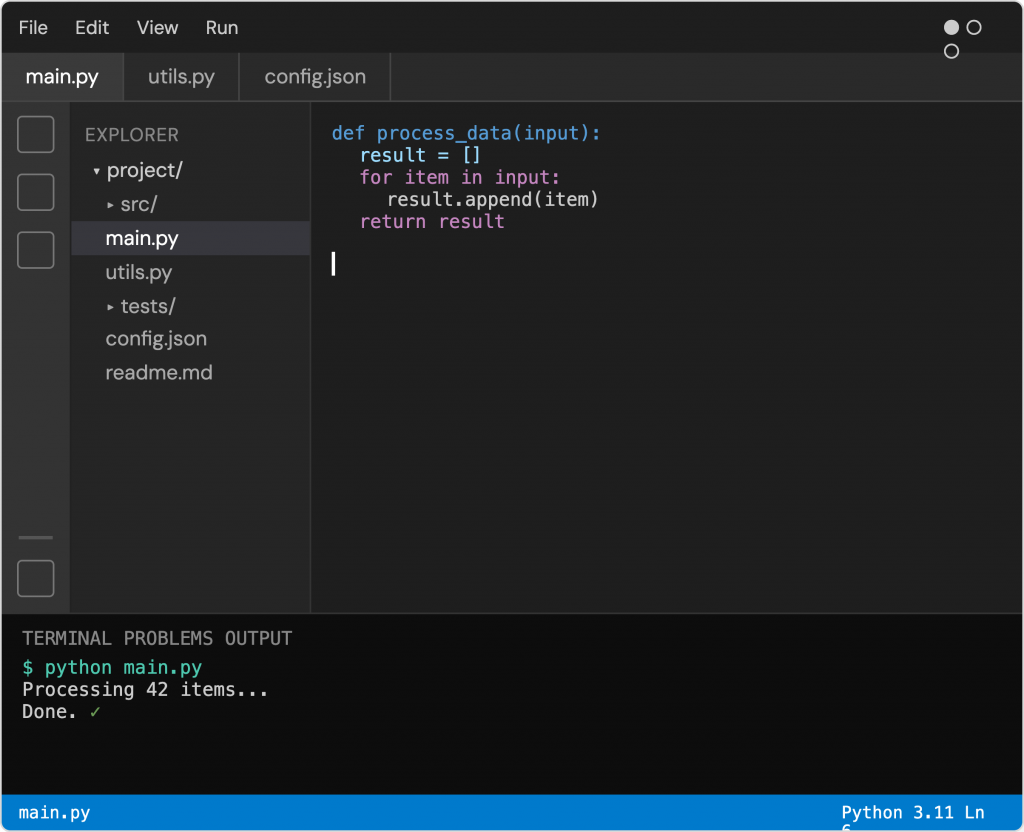The width and height of the screenshot is (1024, 832).
Task: Click the 'def process_data(input):' code line
Action: point(466,133)
